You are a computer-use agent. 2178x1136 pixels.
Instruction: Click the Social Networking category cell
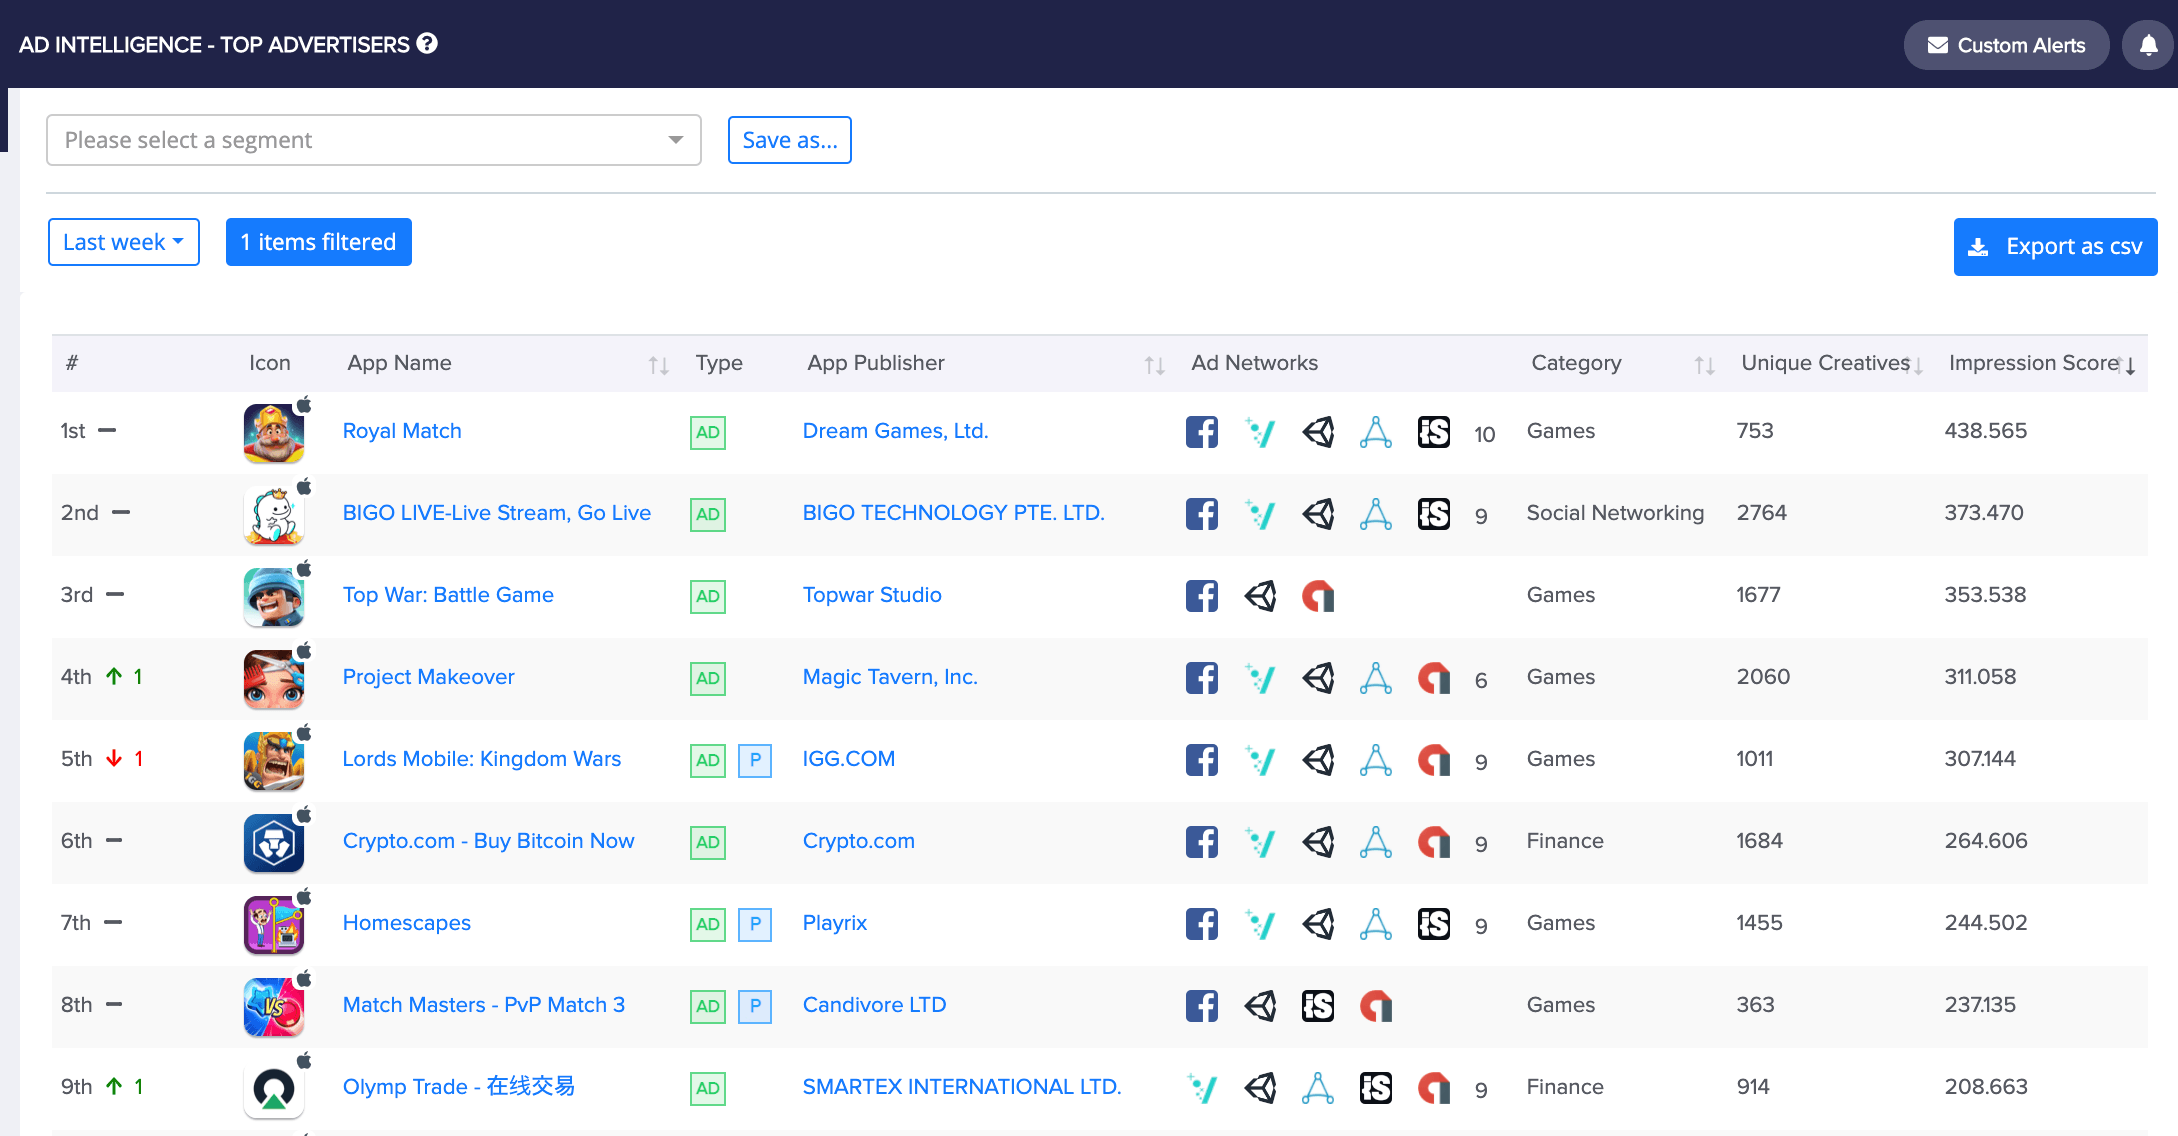pos(1615,513)
